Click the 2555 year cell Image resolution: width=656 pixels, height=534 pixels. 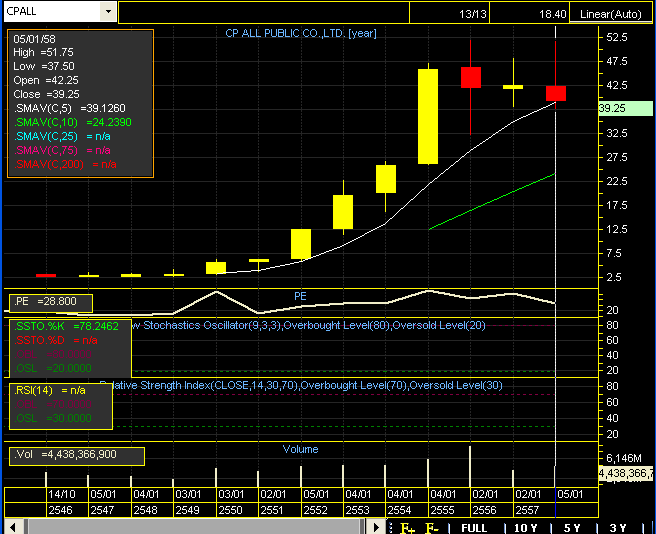(x=450, y=510)
